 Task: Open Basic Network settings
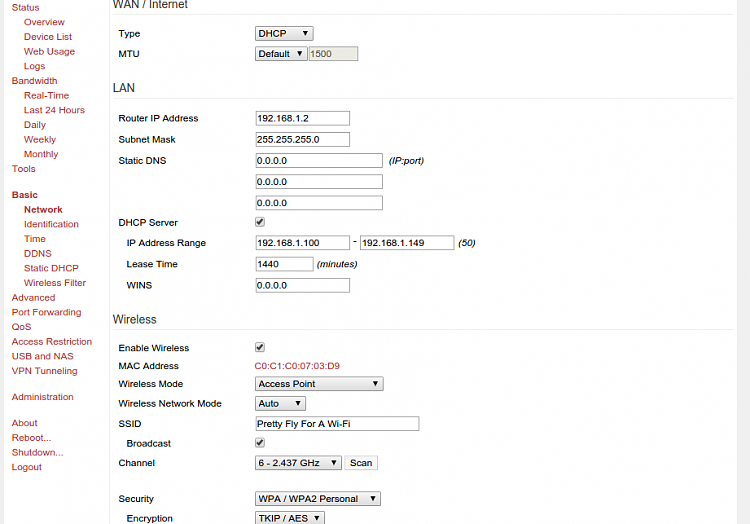tap(43, 210)
